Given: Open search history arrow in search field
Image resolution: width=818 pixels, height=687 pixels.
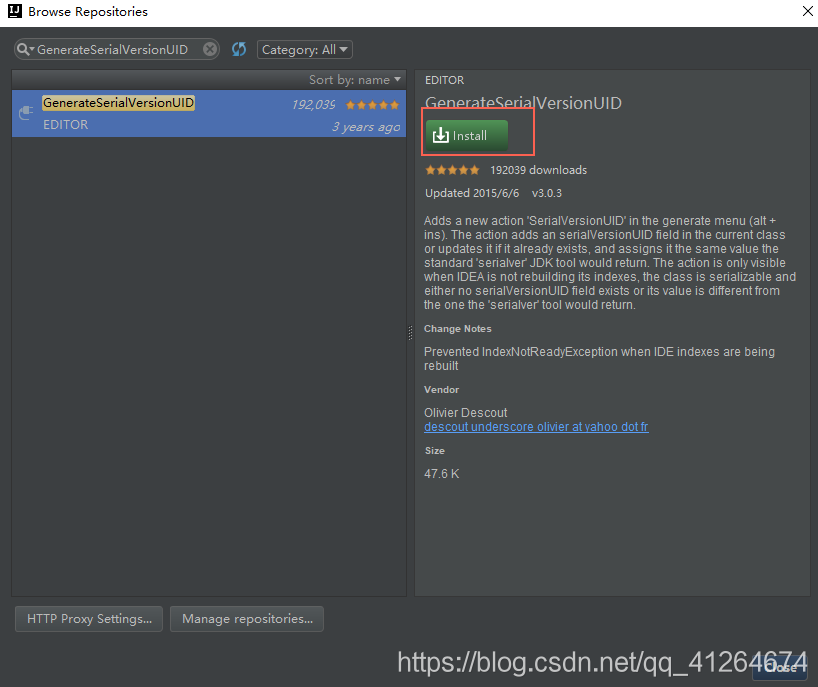Looking at the screenshot, I should tap(33, 48).
